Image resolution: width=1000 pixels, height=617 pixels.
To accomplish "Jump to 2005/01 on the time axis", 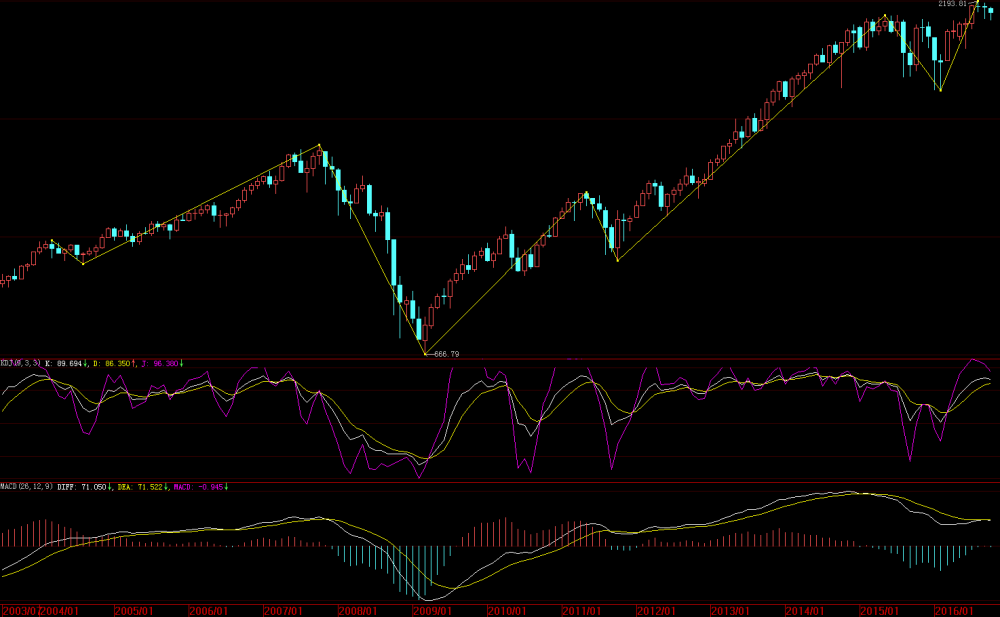I will click(133, 610).
